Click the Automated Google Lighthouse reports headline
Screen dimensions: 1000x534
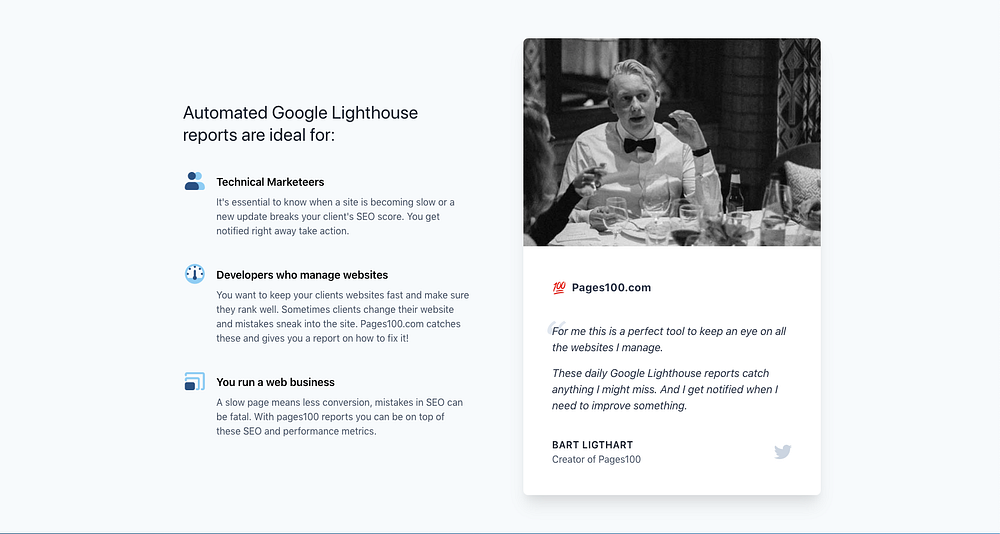click(x=300, y=124)
